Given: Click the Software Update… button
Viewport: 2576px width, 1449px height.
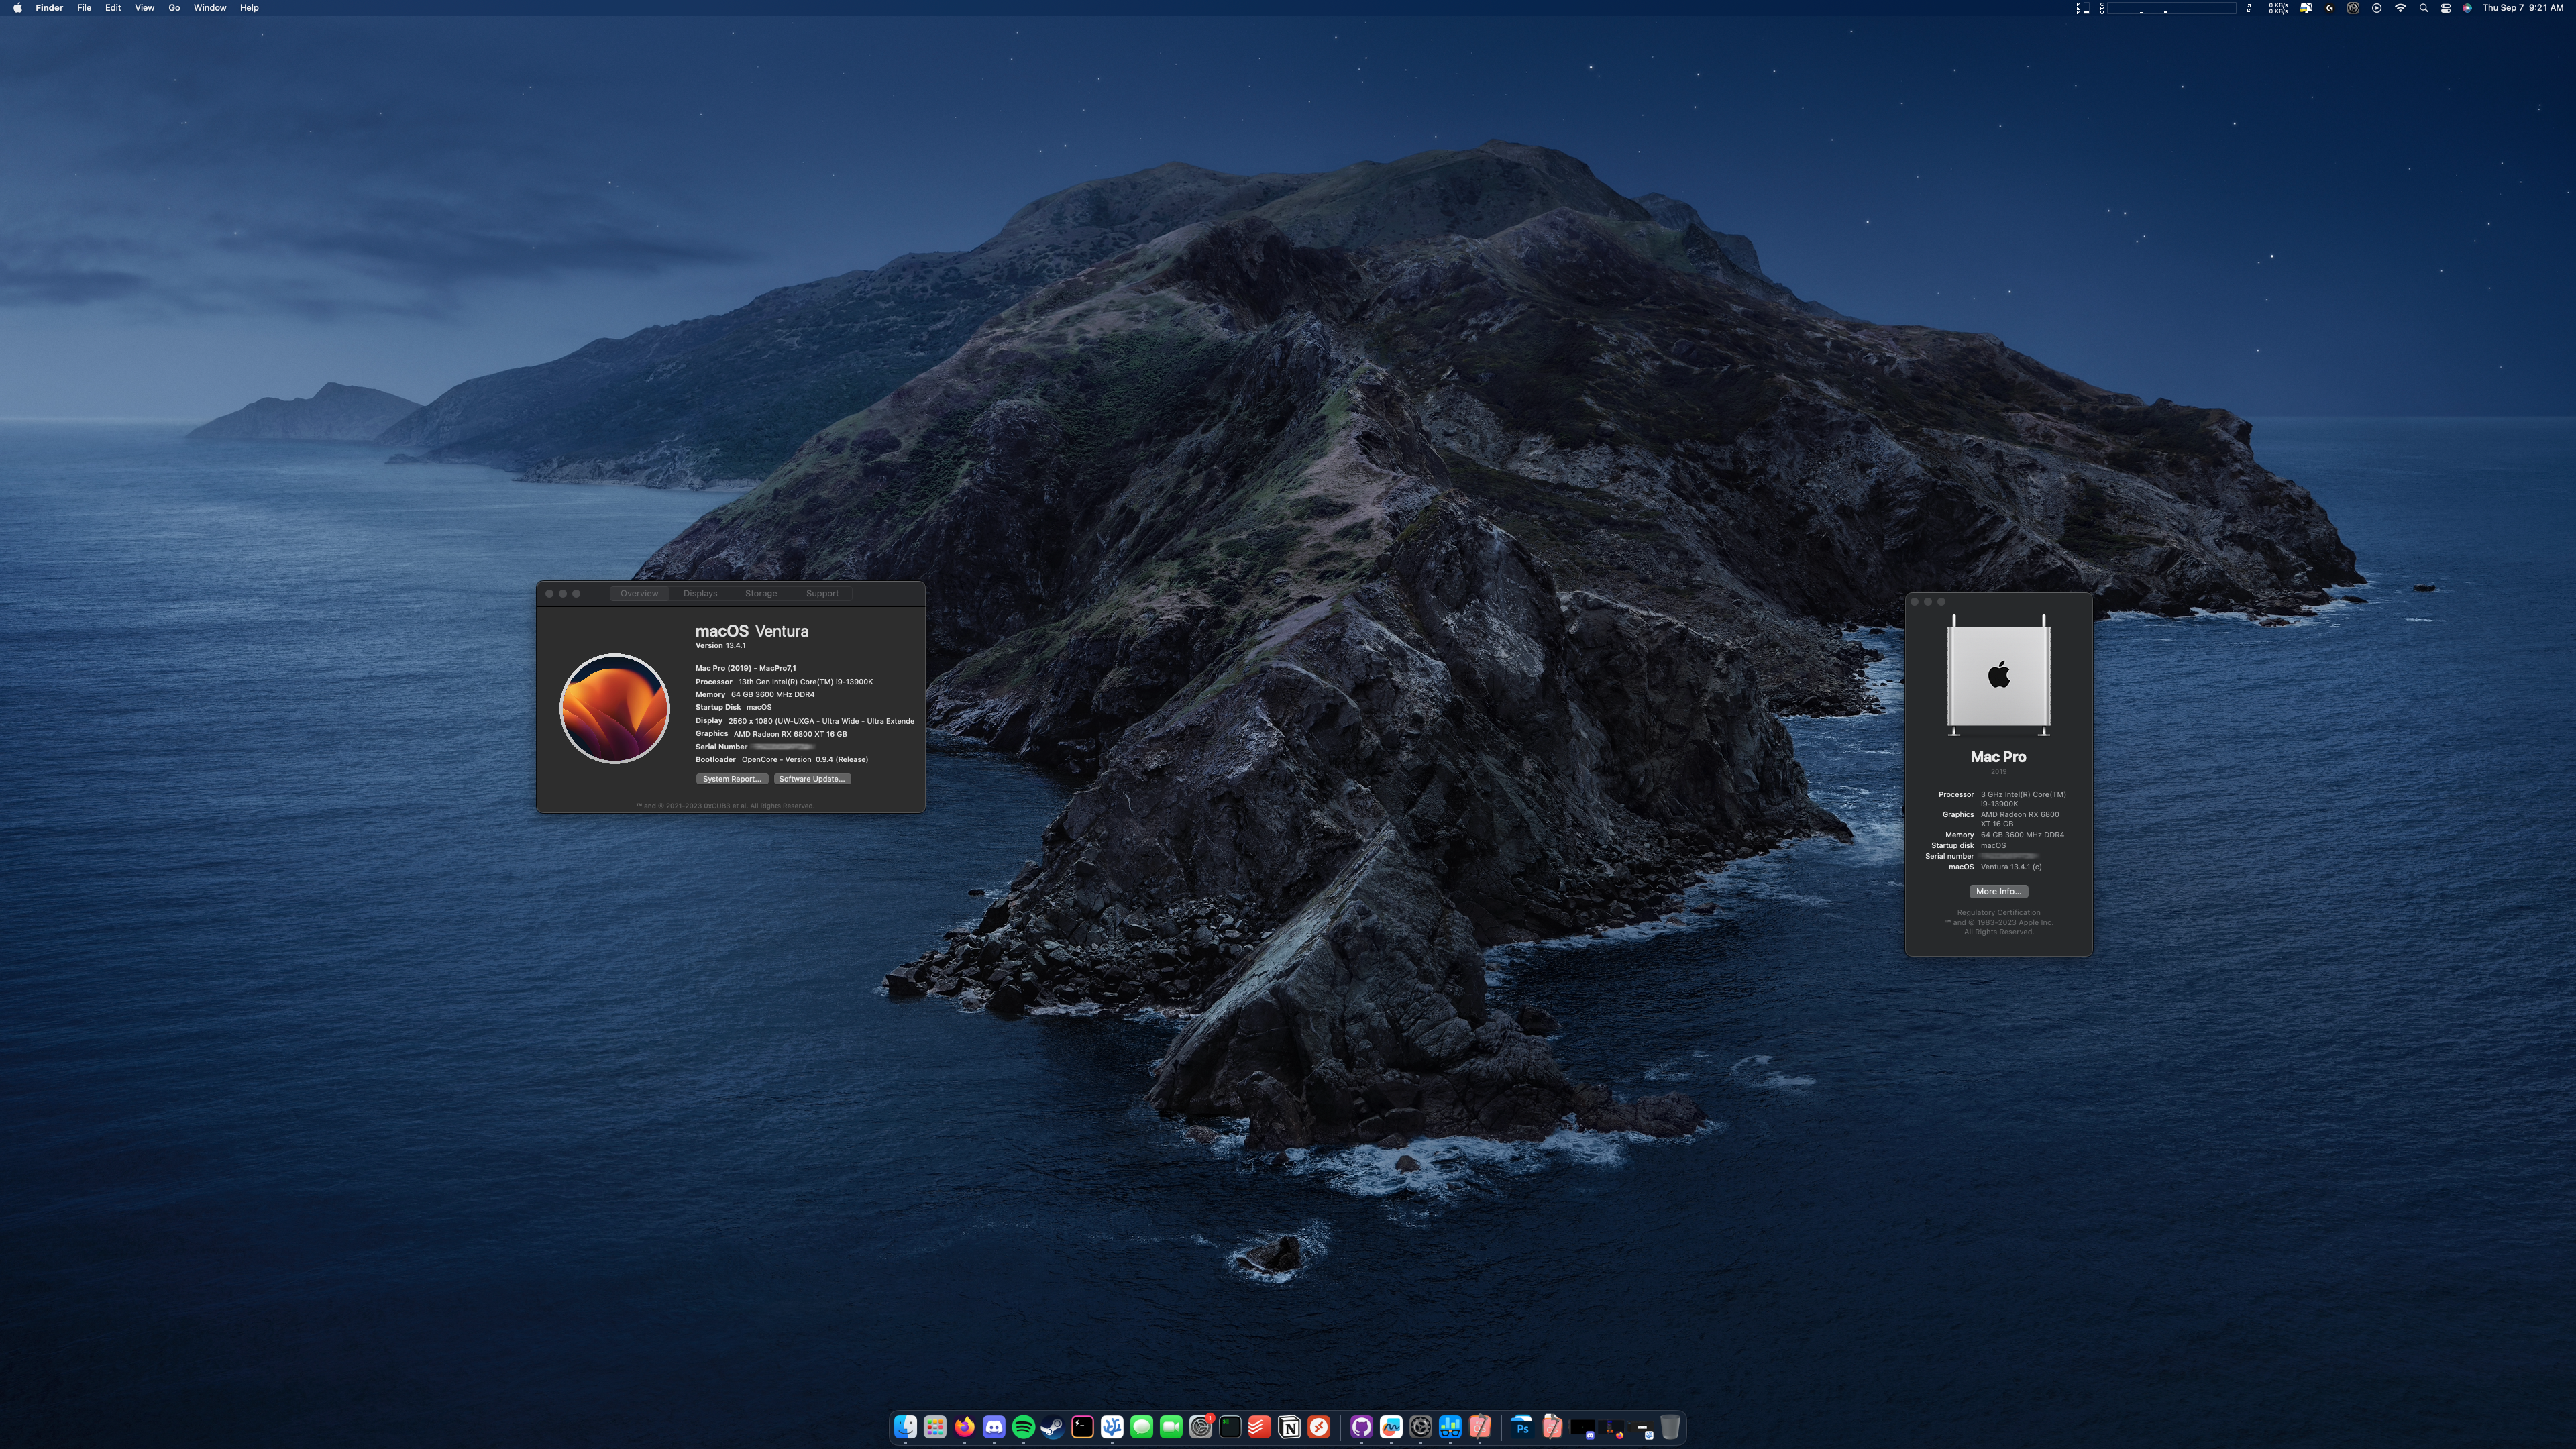Looking at the screenshot, I should coord(812,779).
